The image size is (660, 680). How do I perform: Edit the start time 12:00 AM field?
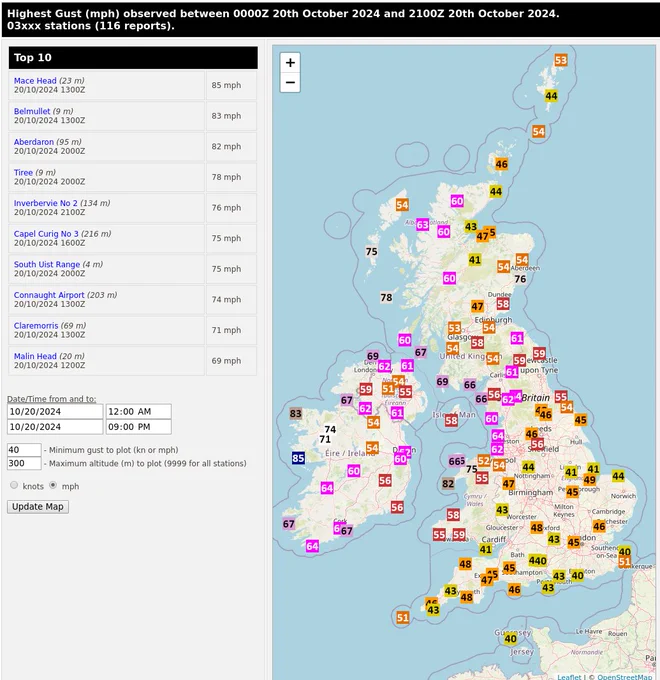click(x=138, y=412)
